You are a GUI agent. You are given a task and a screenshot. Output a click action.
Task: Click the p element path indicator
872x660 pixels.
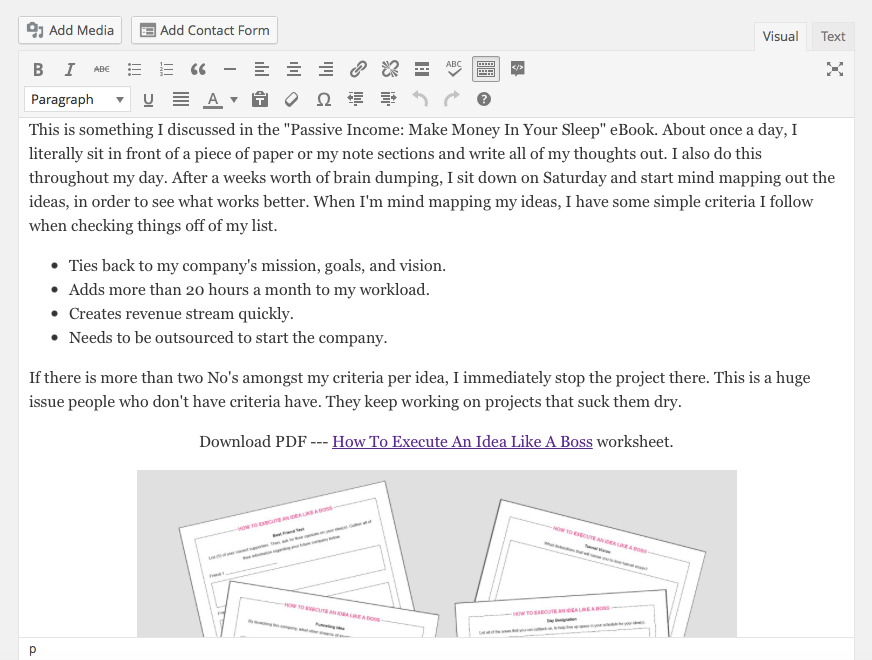pos(33,649)
